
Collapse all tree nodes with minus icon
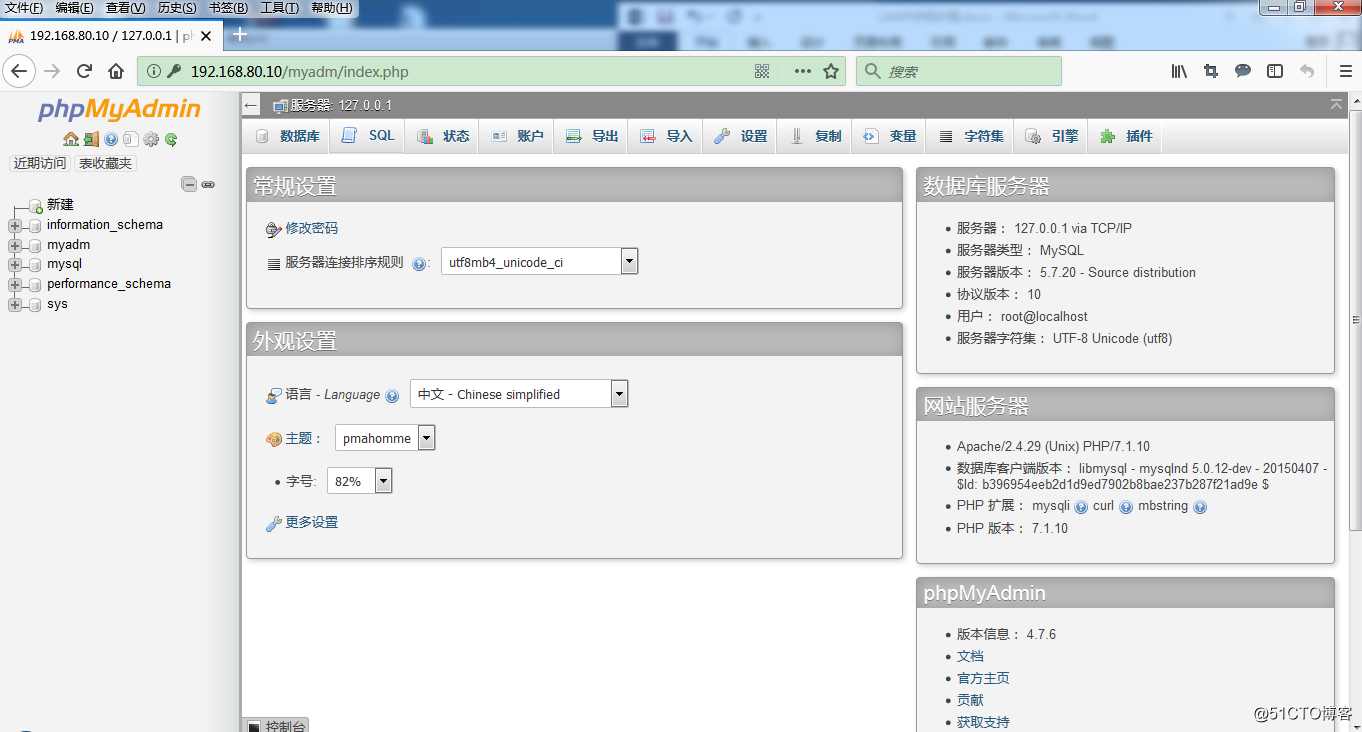point(188,184)
